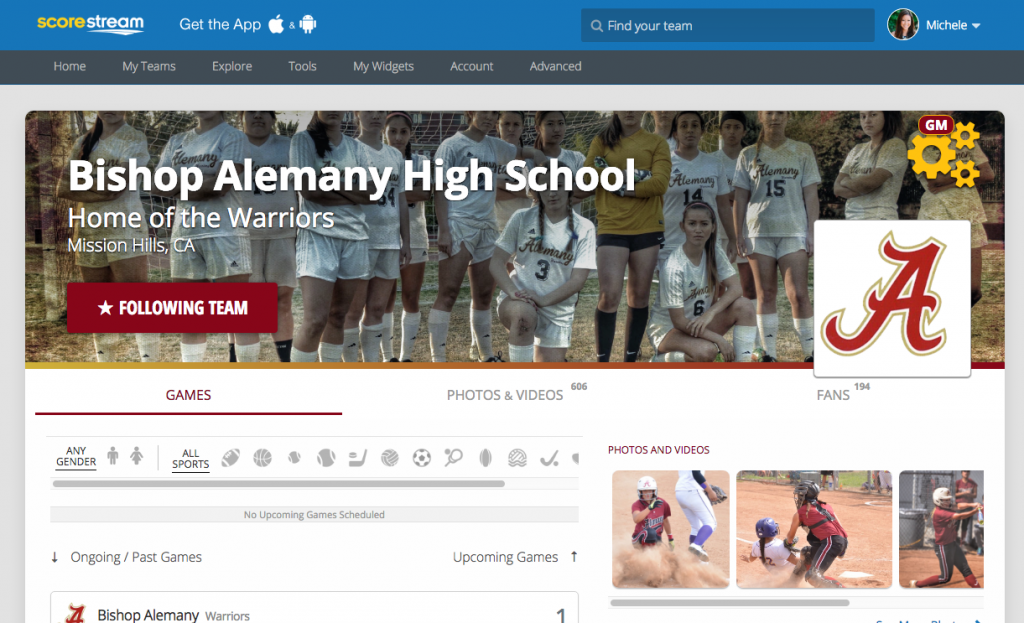
Task: Toggle the boys gender filter
Action: [113, 456]
